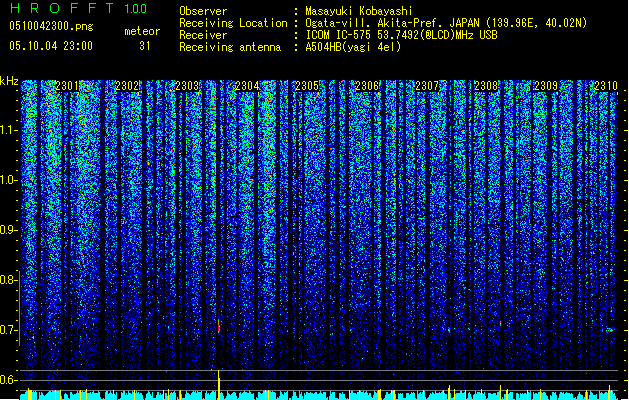Click the tall yellow spike in the level graph

point(219,385)
